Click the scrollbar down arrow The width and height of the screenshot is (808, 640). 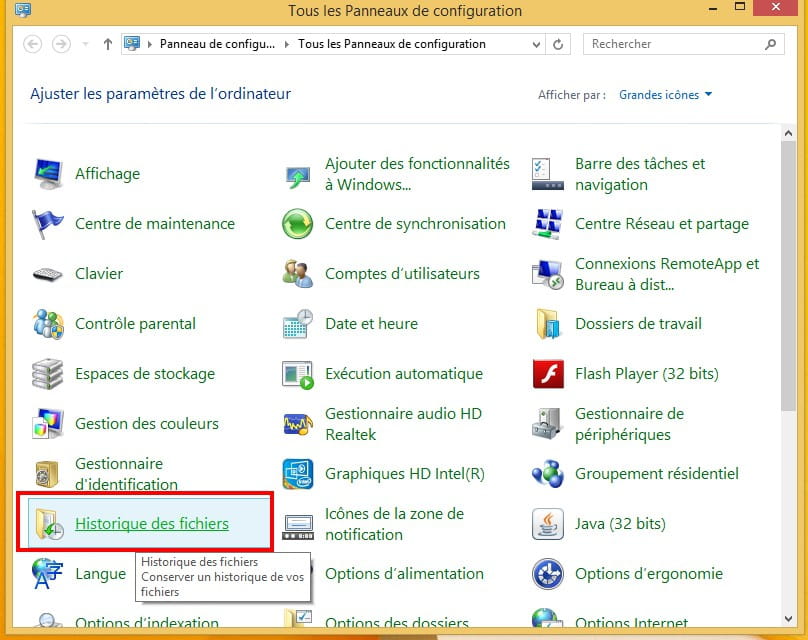[788, 618]
